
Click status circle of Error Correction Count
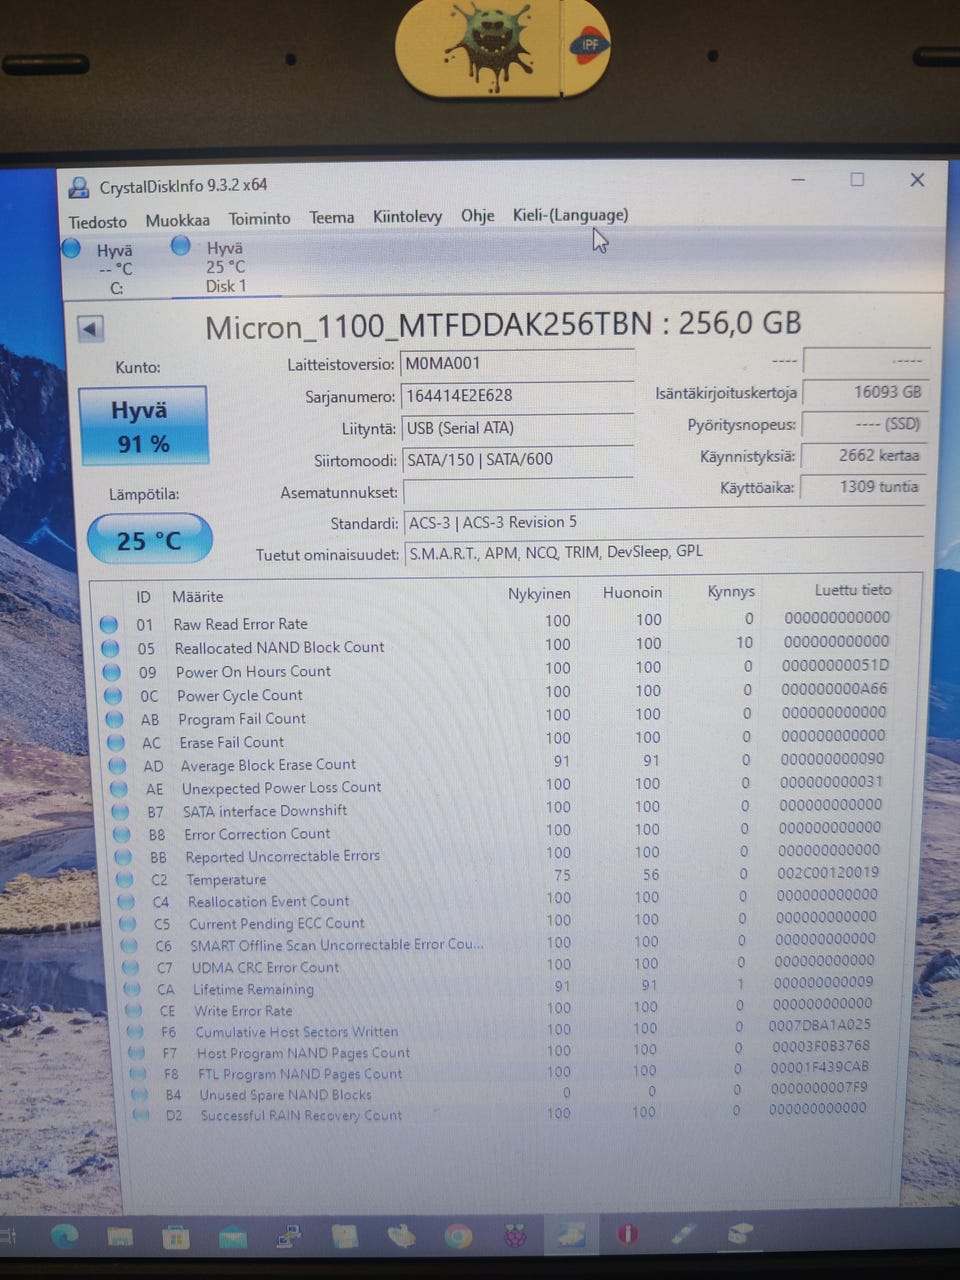(122, 834)
